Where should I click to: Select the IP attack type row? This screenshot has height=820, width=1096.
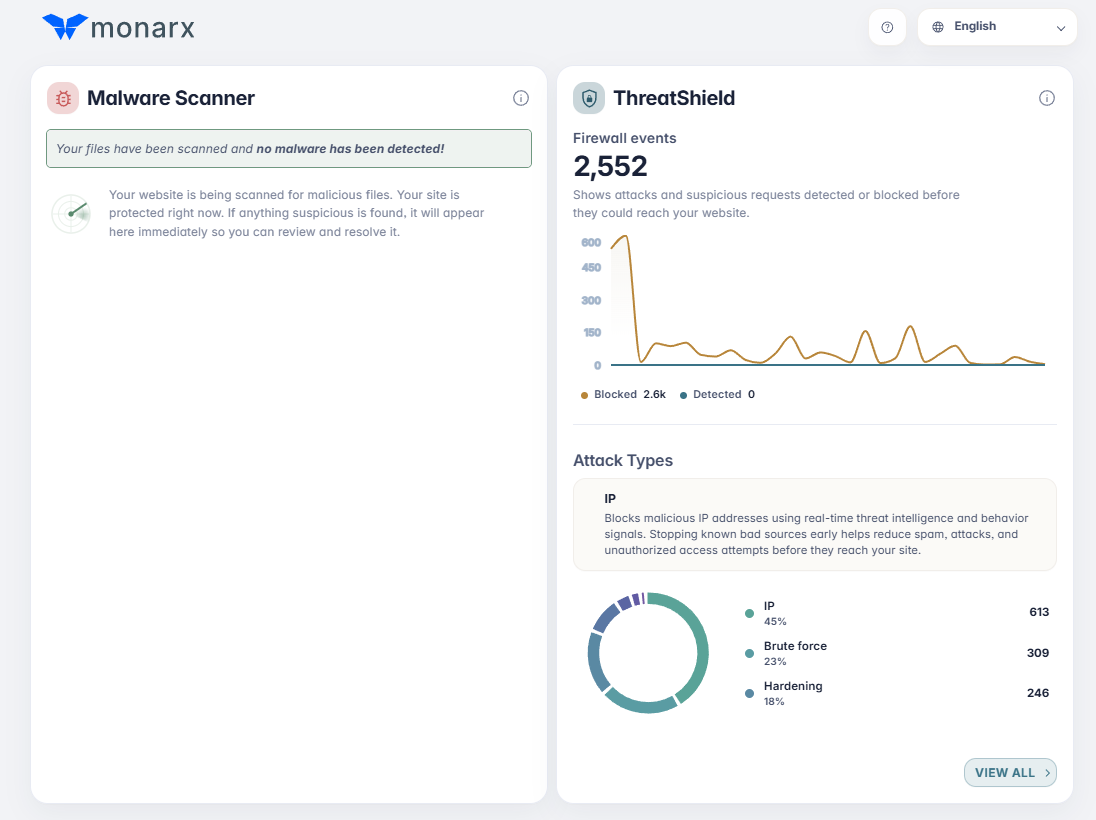coord(897,613)
